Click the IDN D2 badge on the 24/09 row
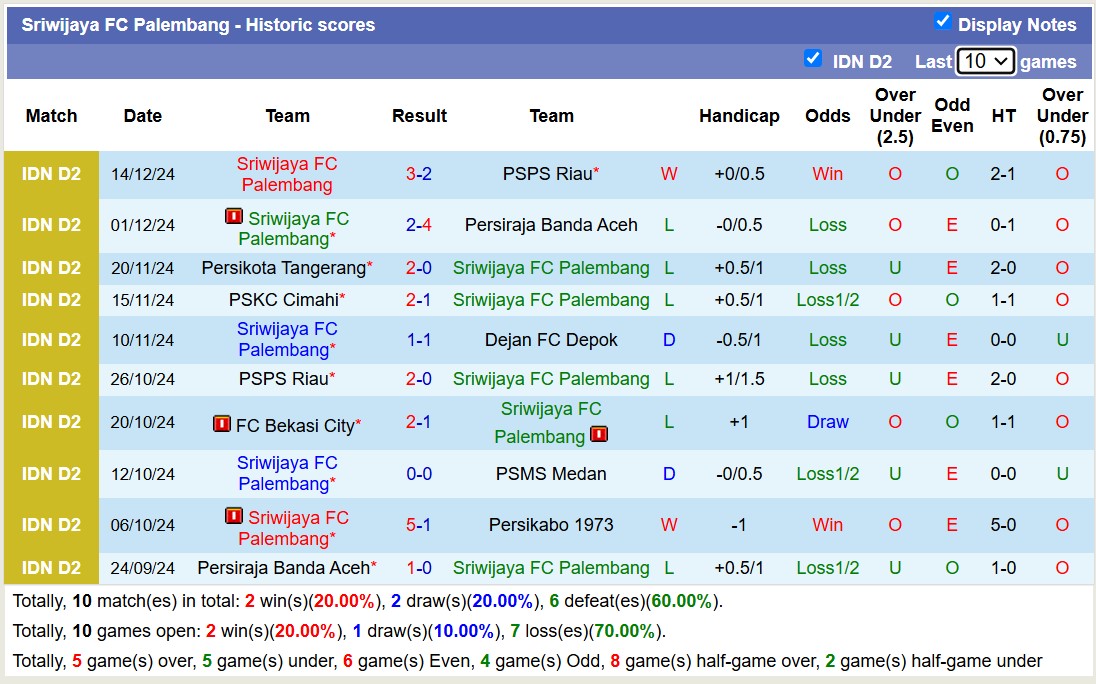The height and width of the screenshot is (684, 1096). click(x=51, y=568)
